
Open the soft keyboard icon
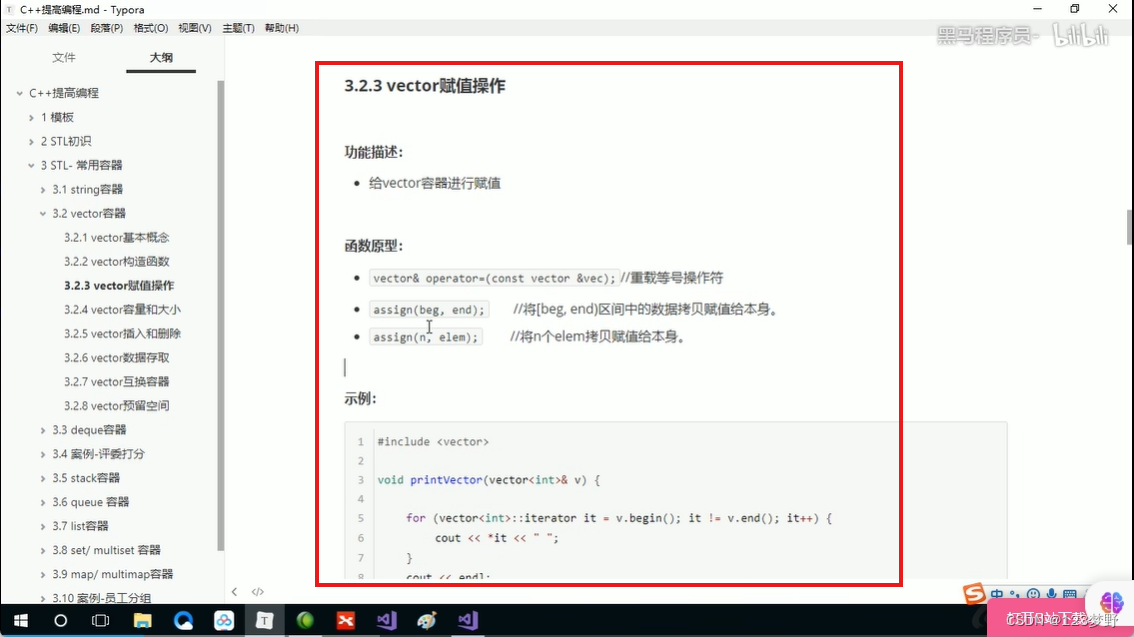coord(1070,594)
